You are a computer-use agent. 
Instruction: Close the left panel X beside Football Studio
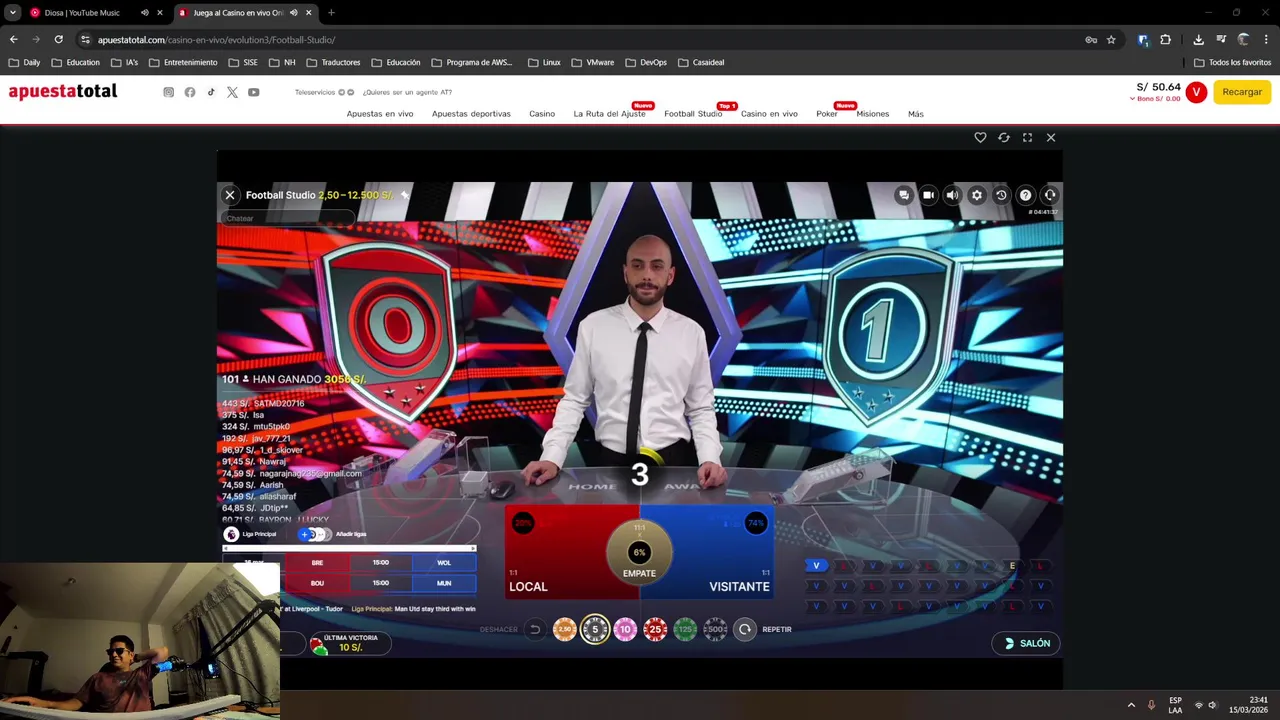point(230,195)
